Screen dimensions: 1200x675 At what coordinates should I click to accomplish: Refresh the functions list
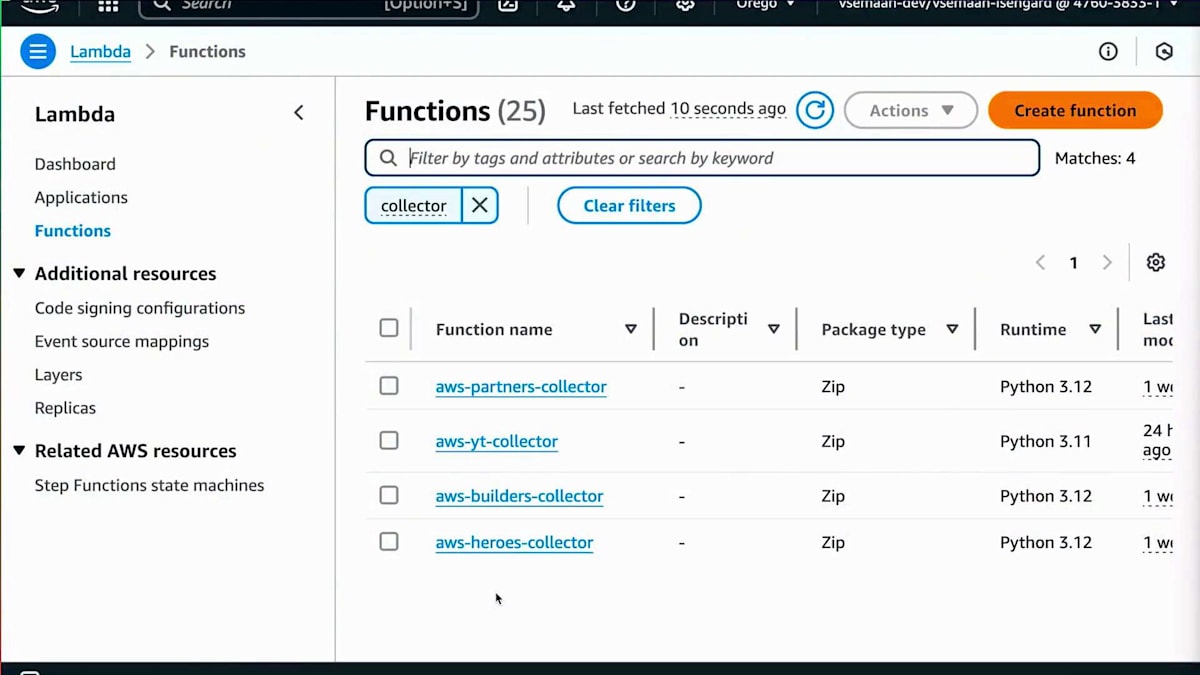pos(815,110)
